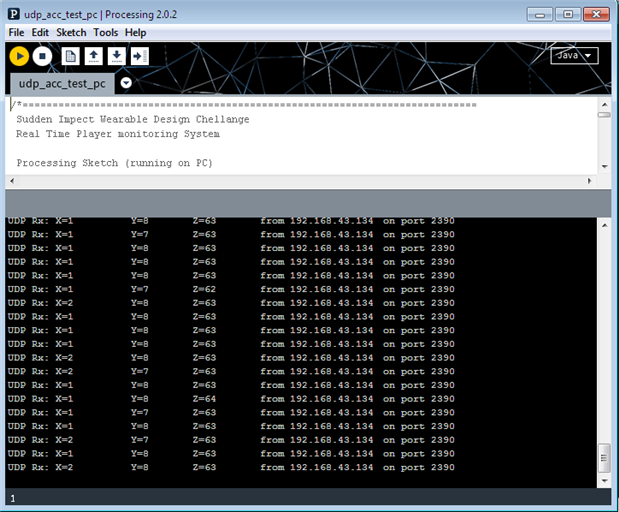Click the console scrollbar thumb
619x512 pixels.
point(604,458)
